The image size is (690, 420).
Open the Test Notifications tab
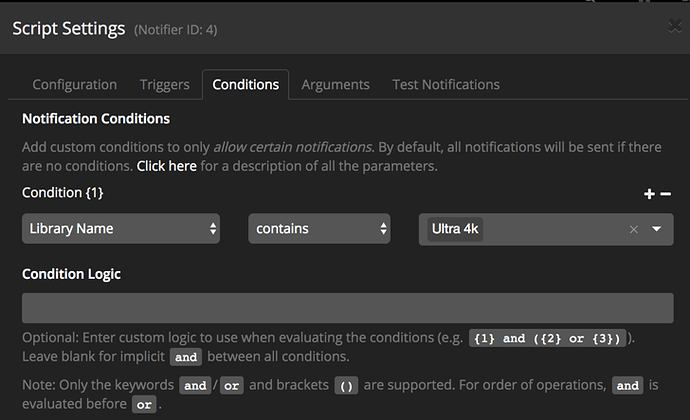coord(446,85)
